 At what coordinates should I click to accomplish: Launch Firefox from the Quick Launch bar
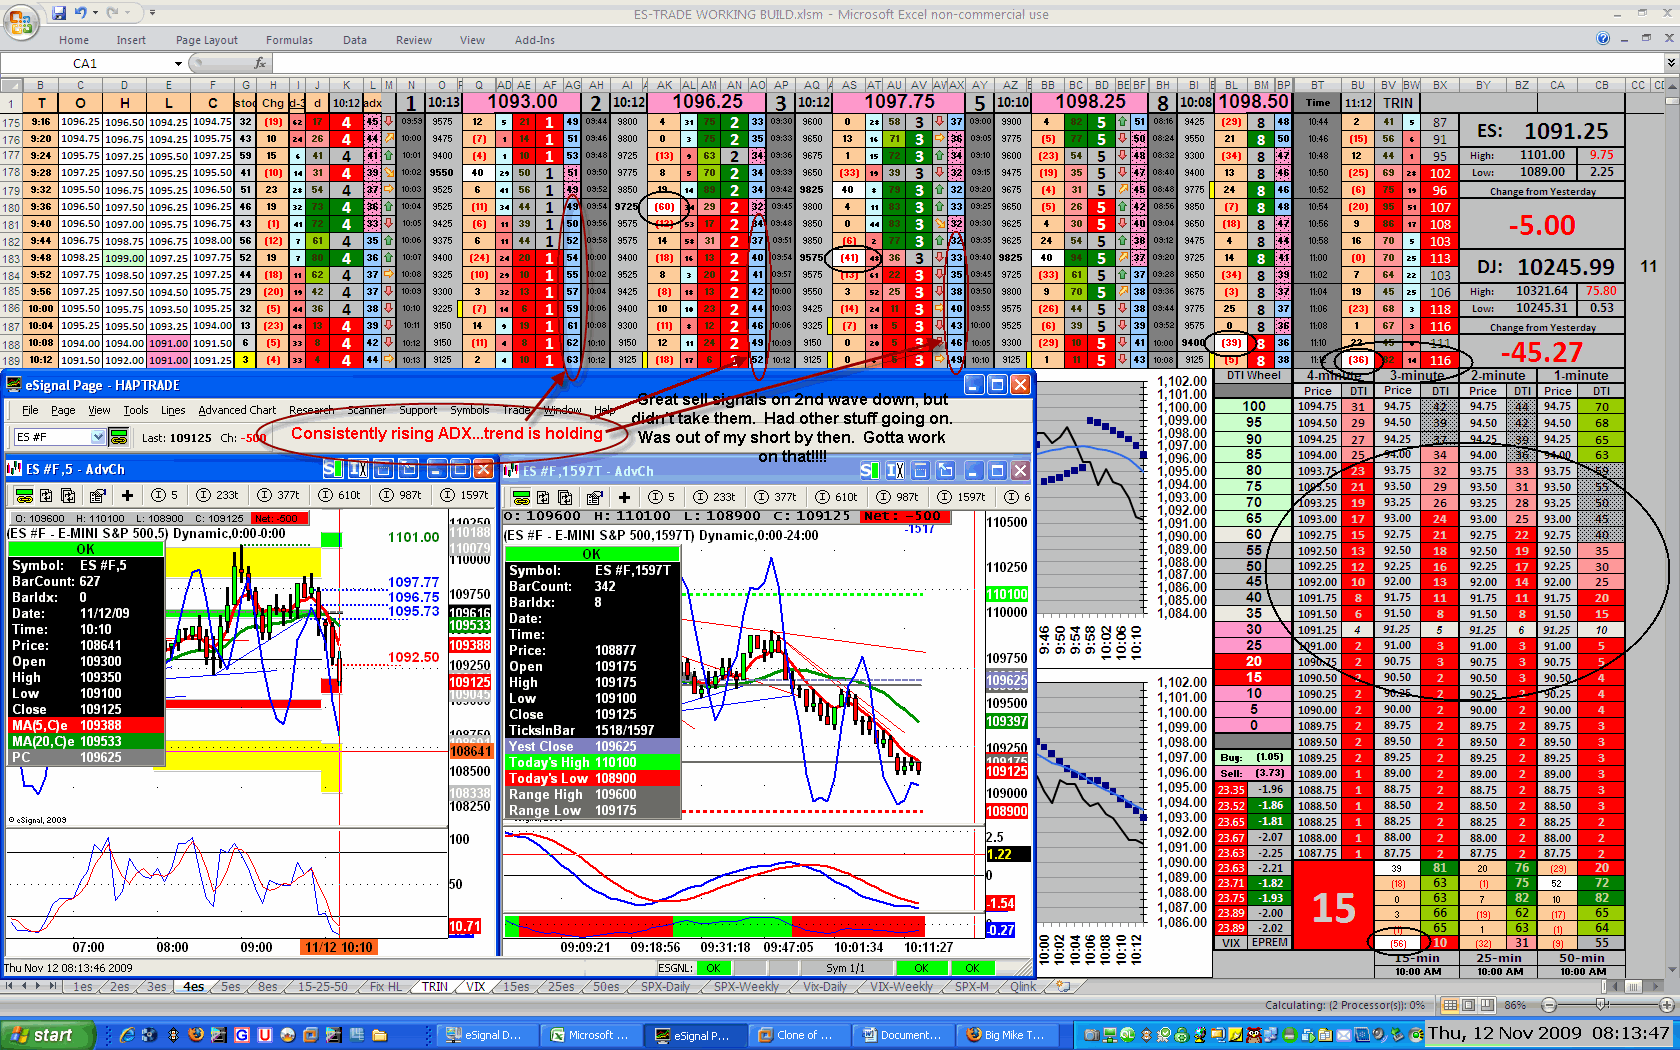[196, 1035]
